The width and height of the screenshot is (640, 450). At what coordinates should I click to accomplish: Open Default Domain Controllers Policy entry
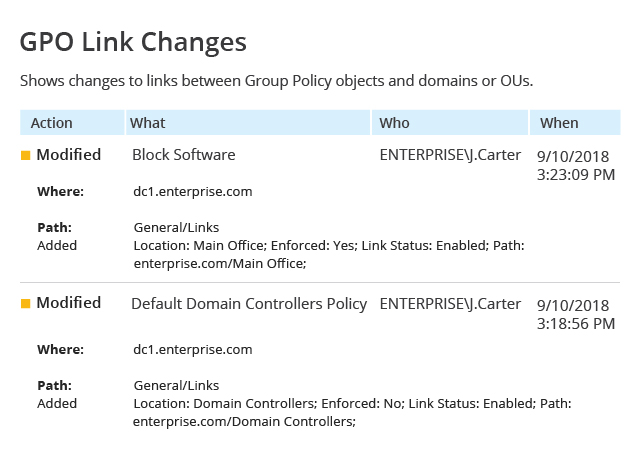[x=249, y=304]
